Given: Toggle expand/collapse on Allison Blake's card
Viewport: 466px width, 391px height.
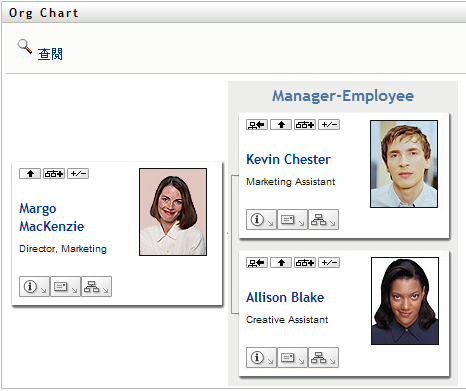Looking at the screenshot, I should (x=329, y=263).
